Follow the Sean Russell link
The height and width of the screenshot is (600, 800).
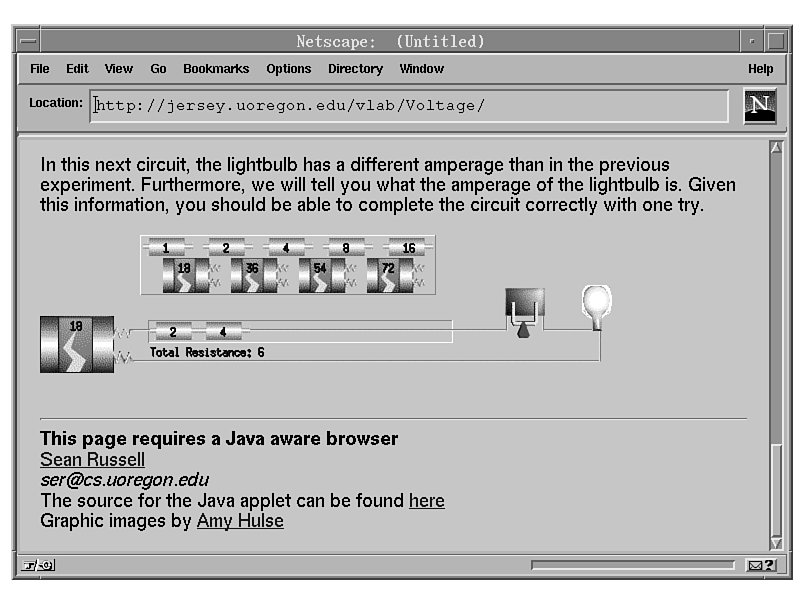click(92, 459)
